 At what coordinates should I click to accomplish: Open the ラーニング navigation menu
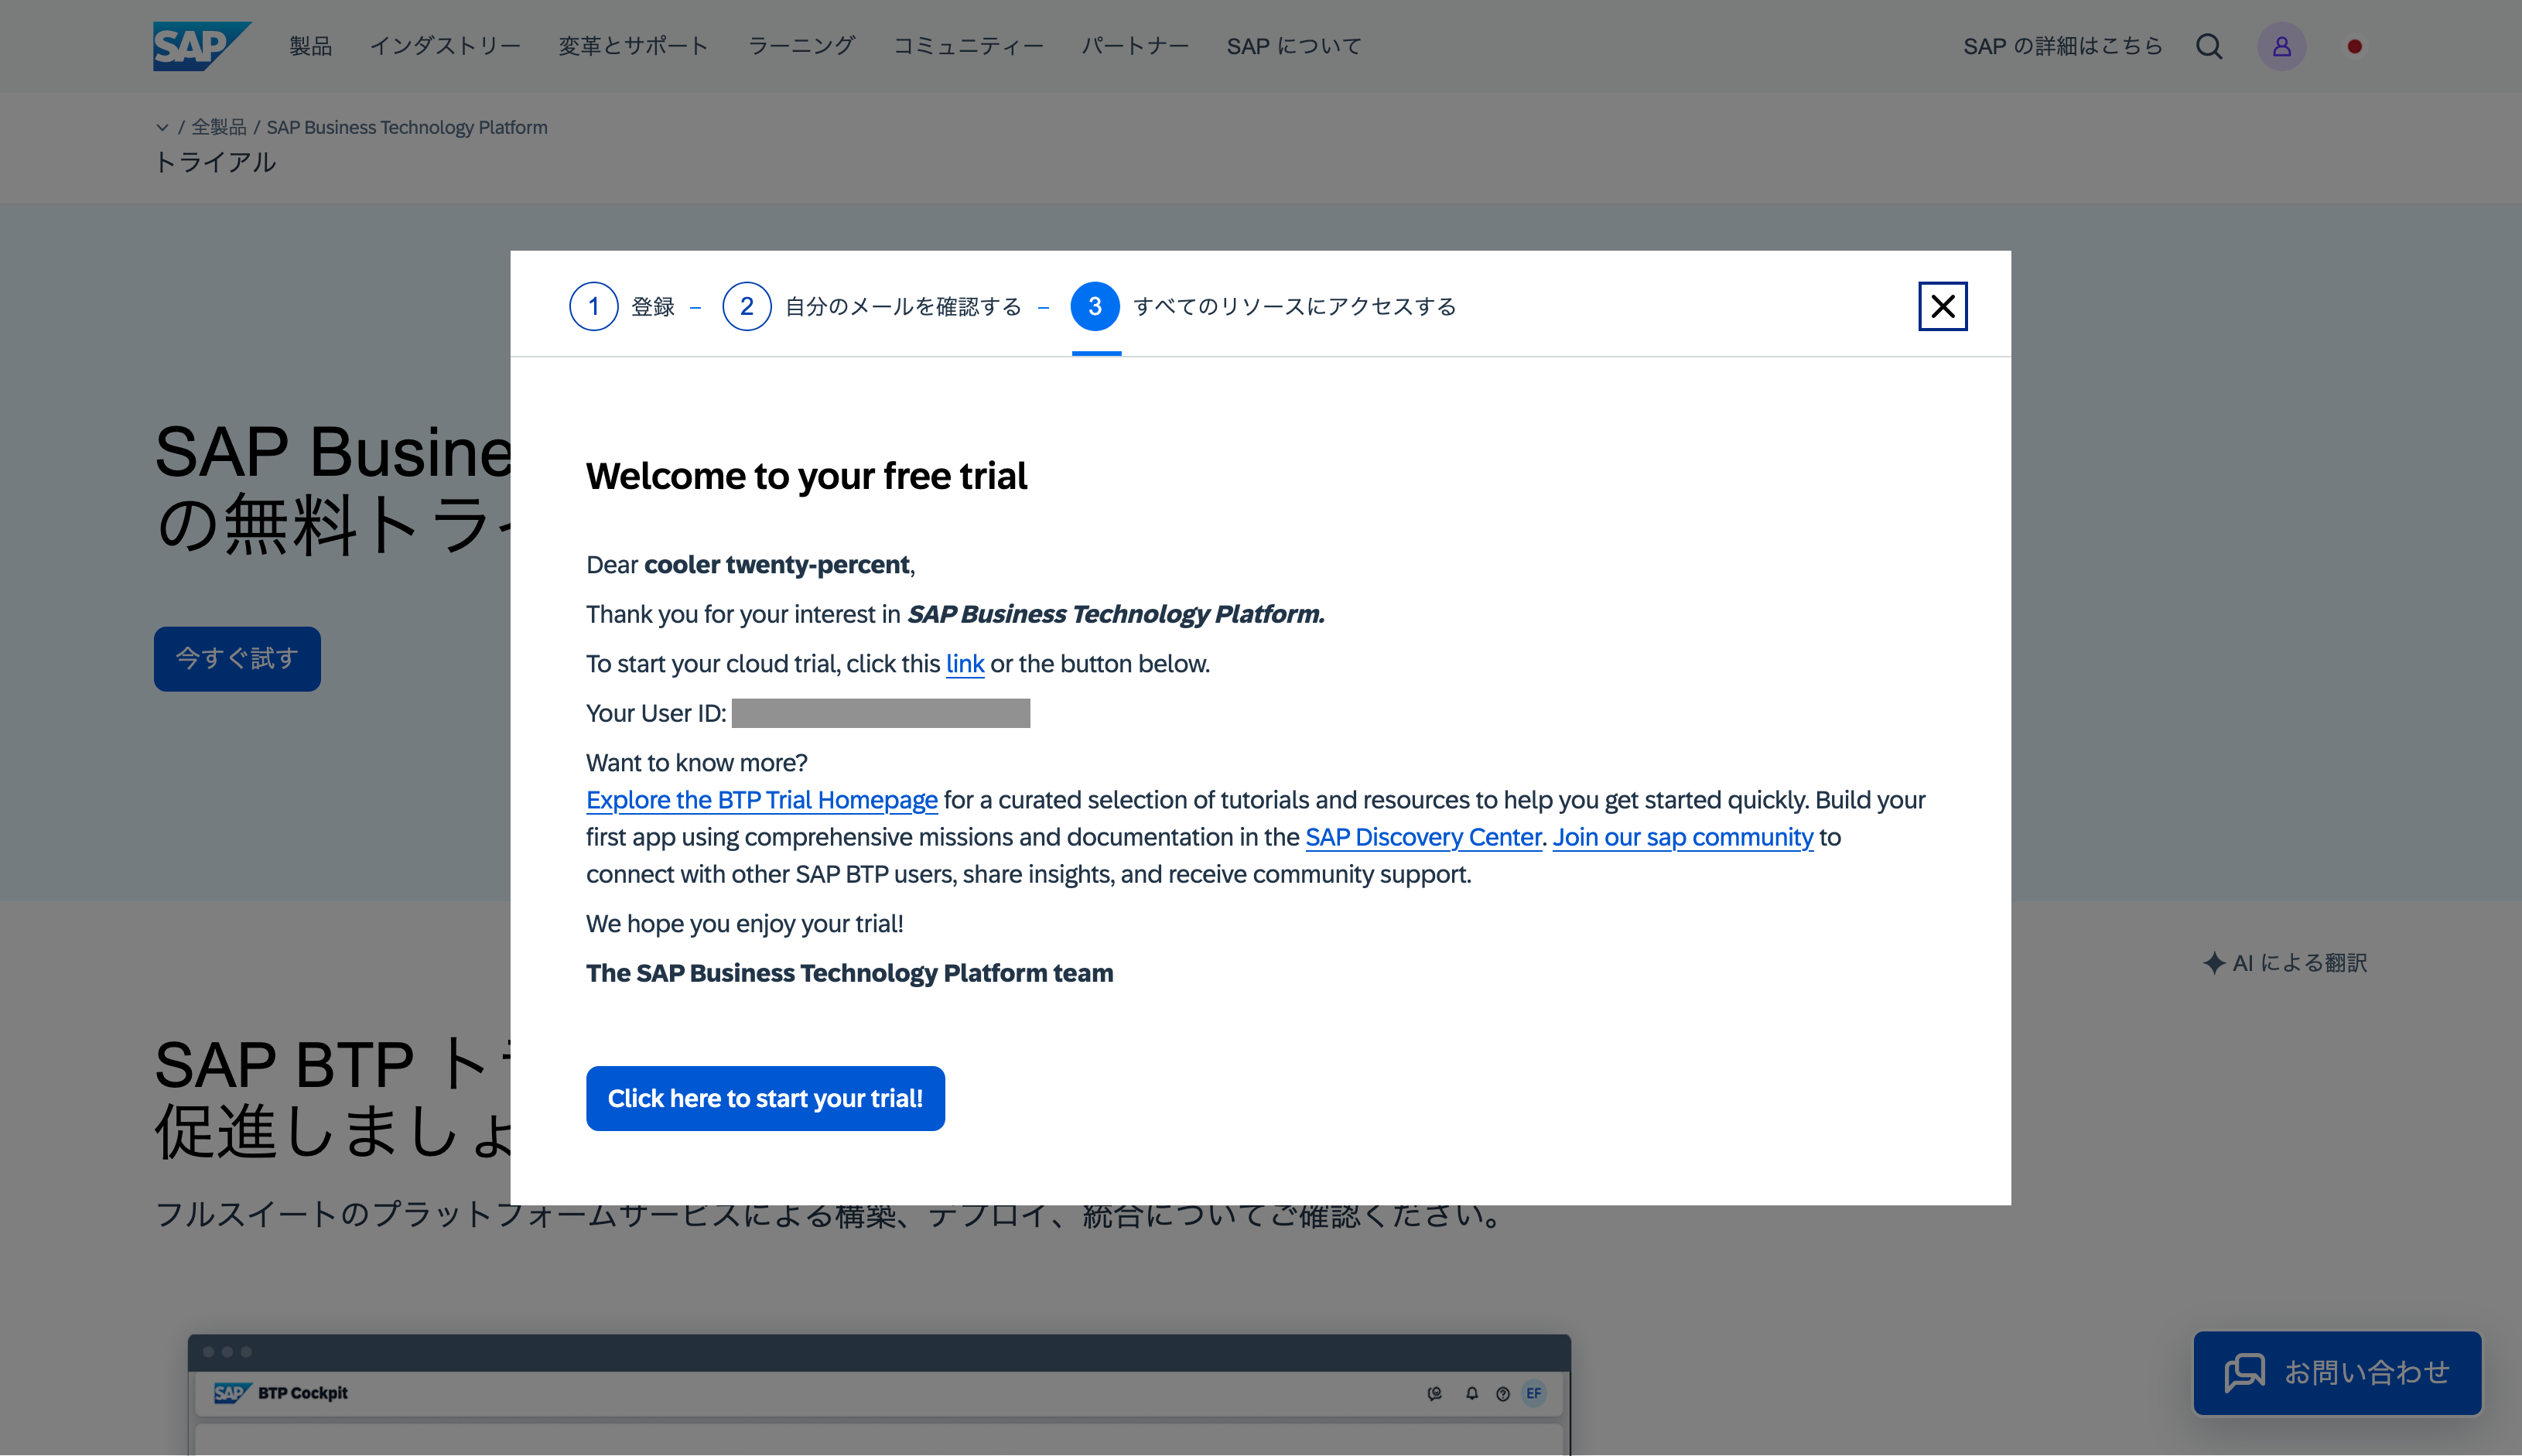click(x=801, y=46)
